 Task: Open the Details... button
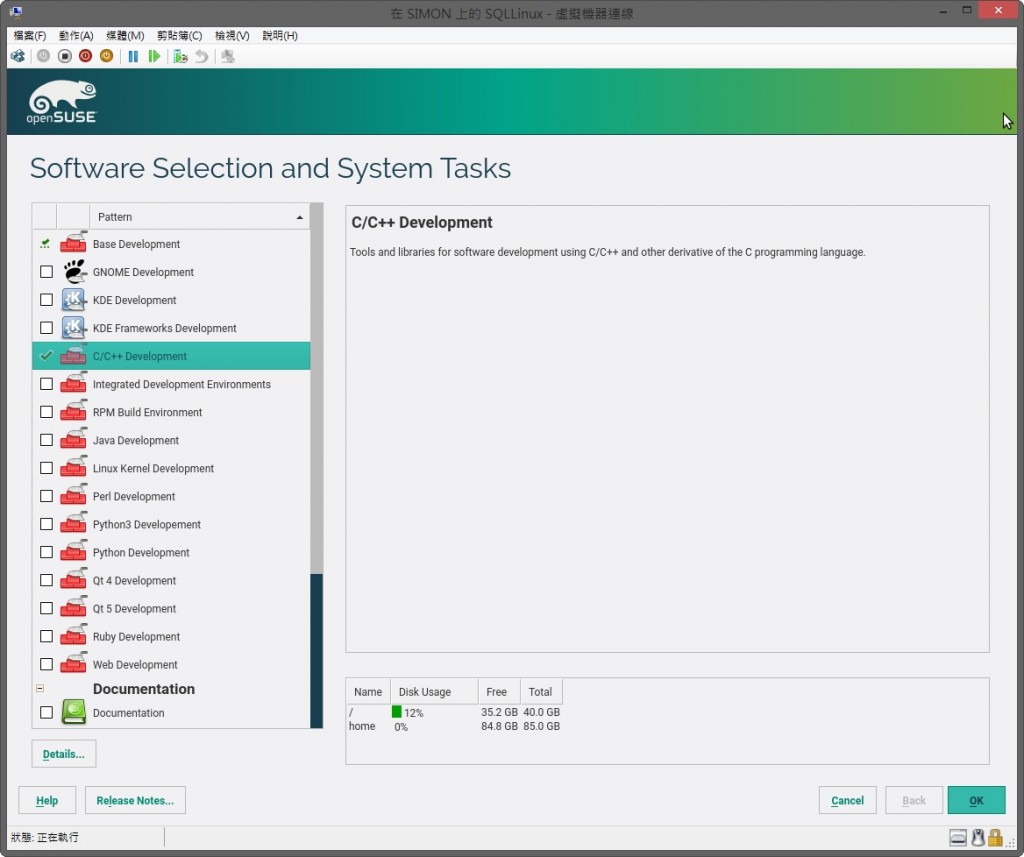pos(64,754)
